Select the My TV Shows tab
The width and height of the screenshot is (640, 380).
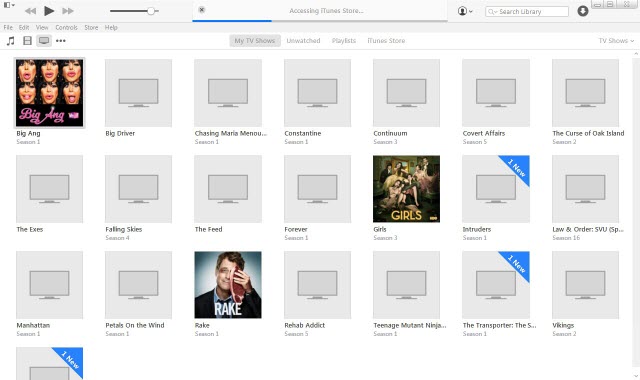[x=255, y=40]
